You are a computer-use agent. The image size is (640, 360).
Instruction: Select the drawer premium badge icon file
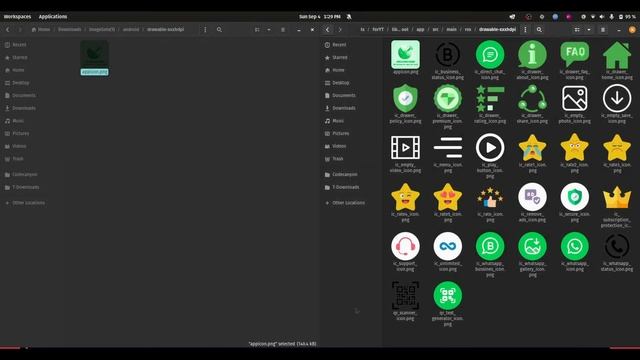pyautogui.click(x=448, y=99)
